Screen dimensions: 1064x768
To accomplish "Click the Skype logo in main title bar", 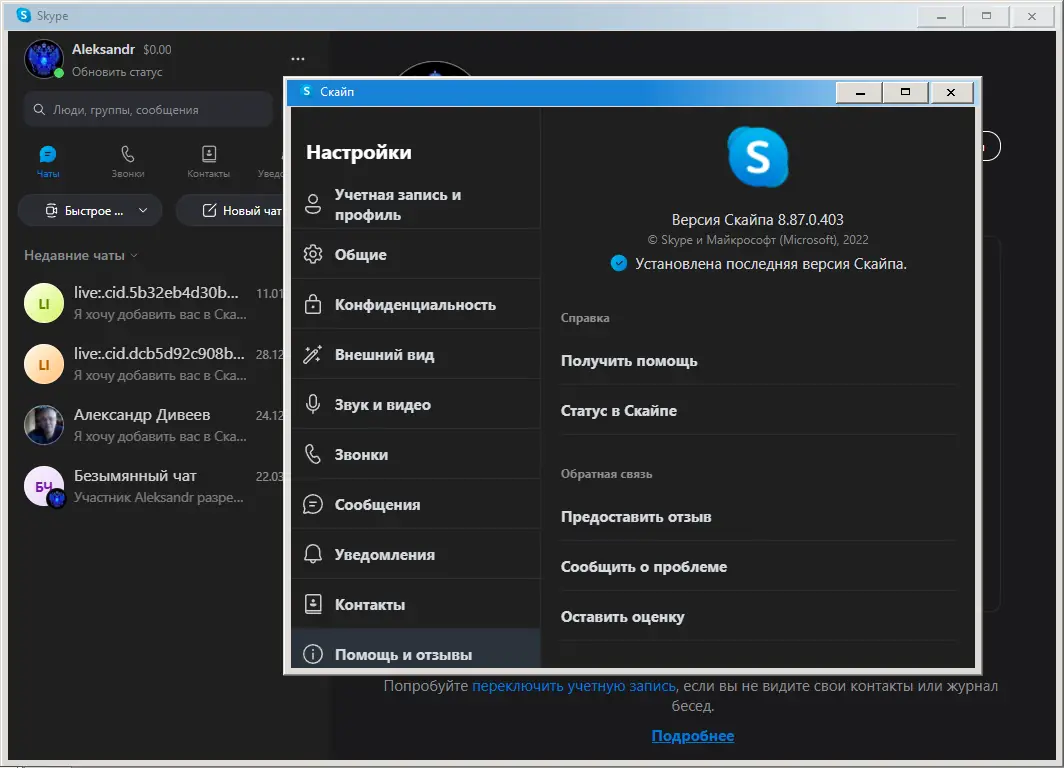I will (x=24, y=15).
